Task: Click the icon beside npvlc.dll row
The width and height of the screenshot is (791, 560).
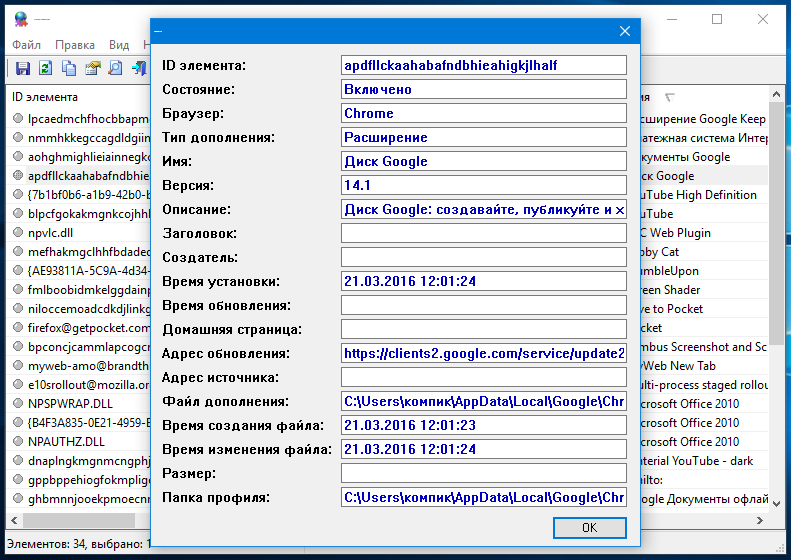Action: [x=18, y=233]
